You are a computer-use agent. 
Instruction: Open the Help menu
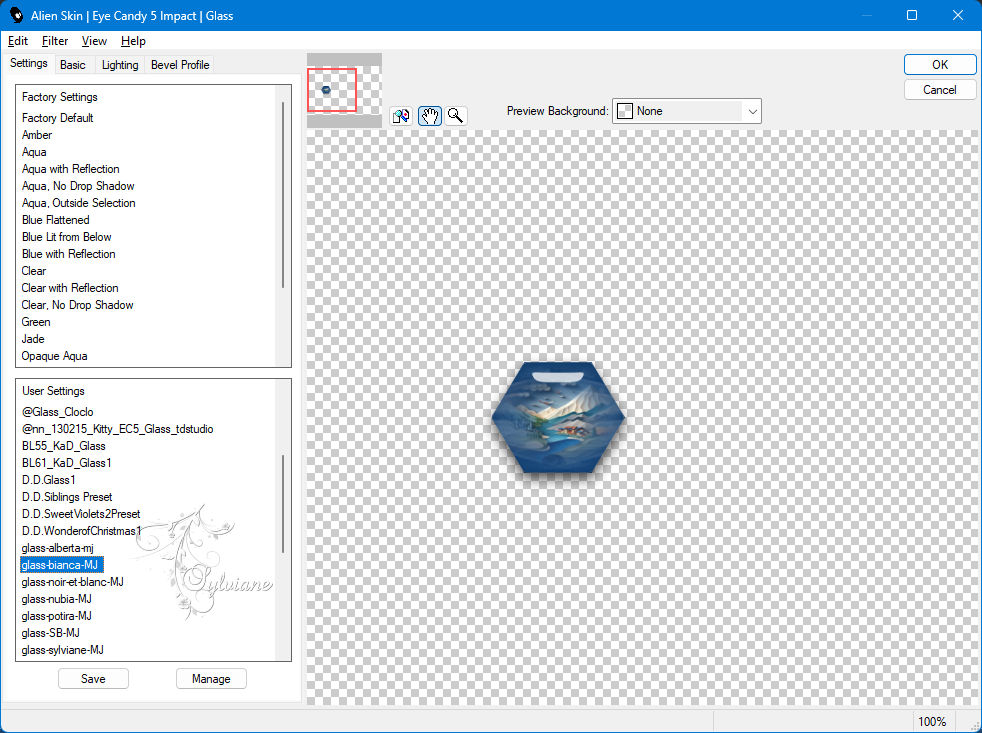pos(133,41)
